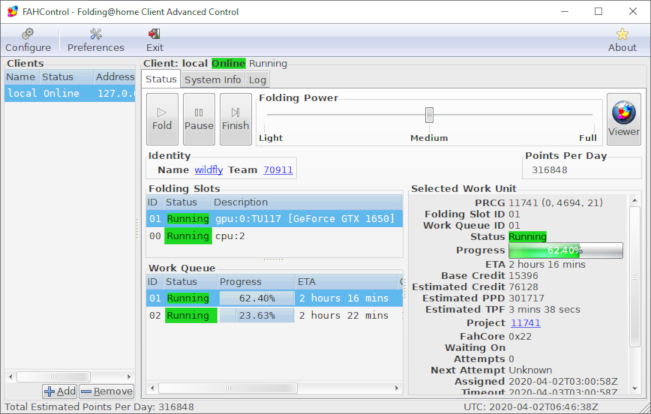Select the local client row
Image resolution: width=651 pixels, height=414 pixels.
(x=70, y=93)
